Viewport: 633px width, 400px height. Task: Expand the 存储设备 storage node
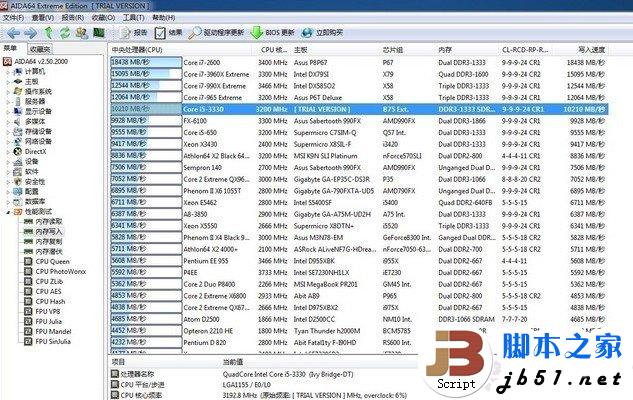tap(8, 132)
